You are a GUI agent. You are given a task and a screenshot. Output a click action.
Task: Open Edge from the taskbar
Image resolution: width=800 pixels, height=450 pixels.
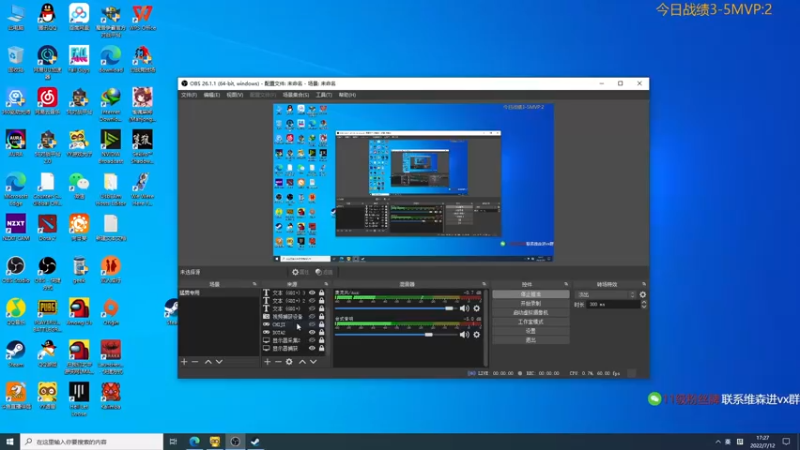pos(194,441)
